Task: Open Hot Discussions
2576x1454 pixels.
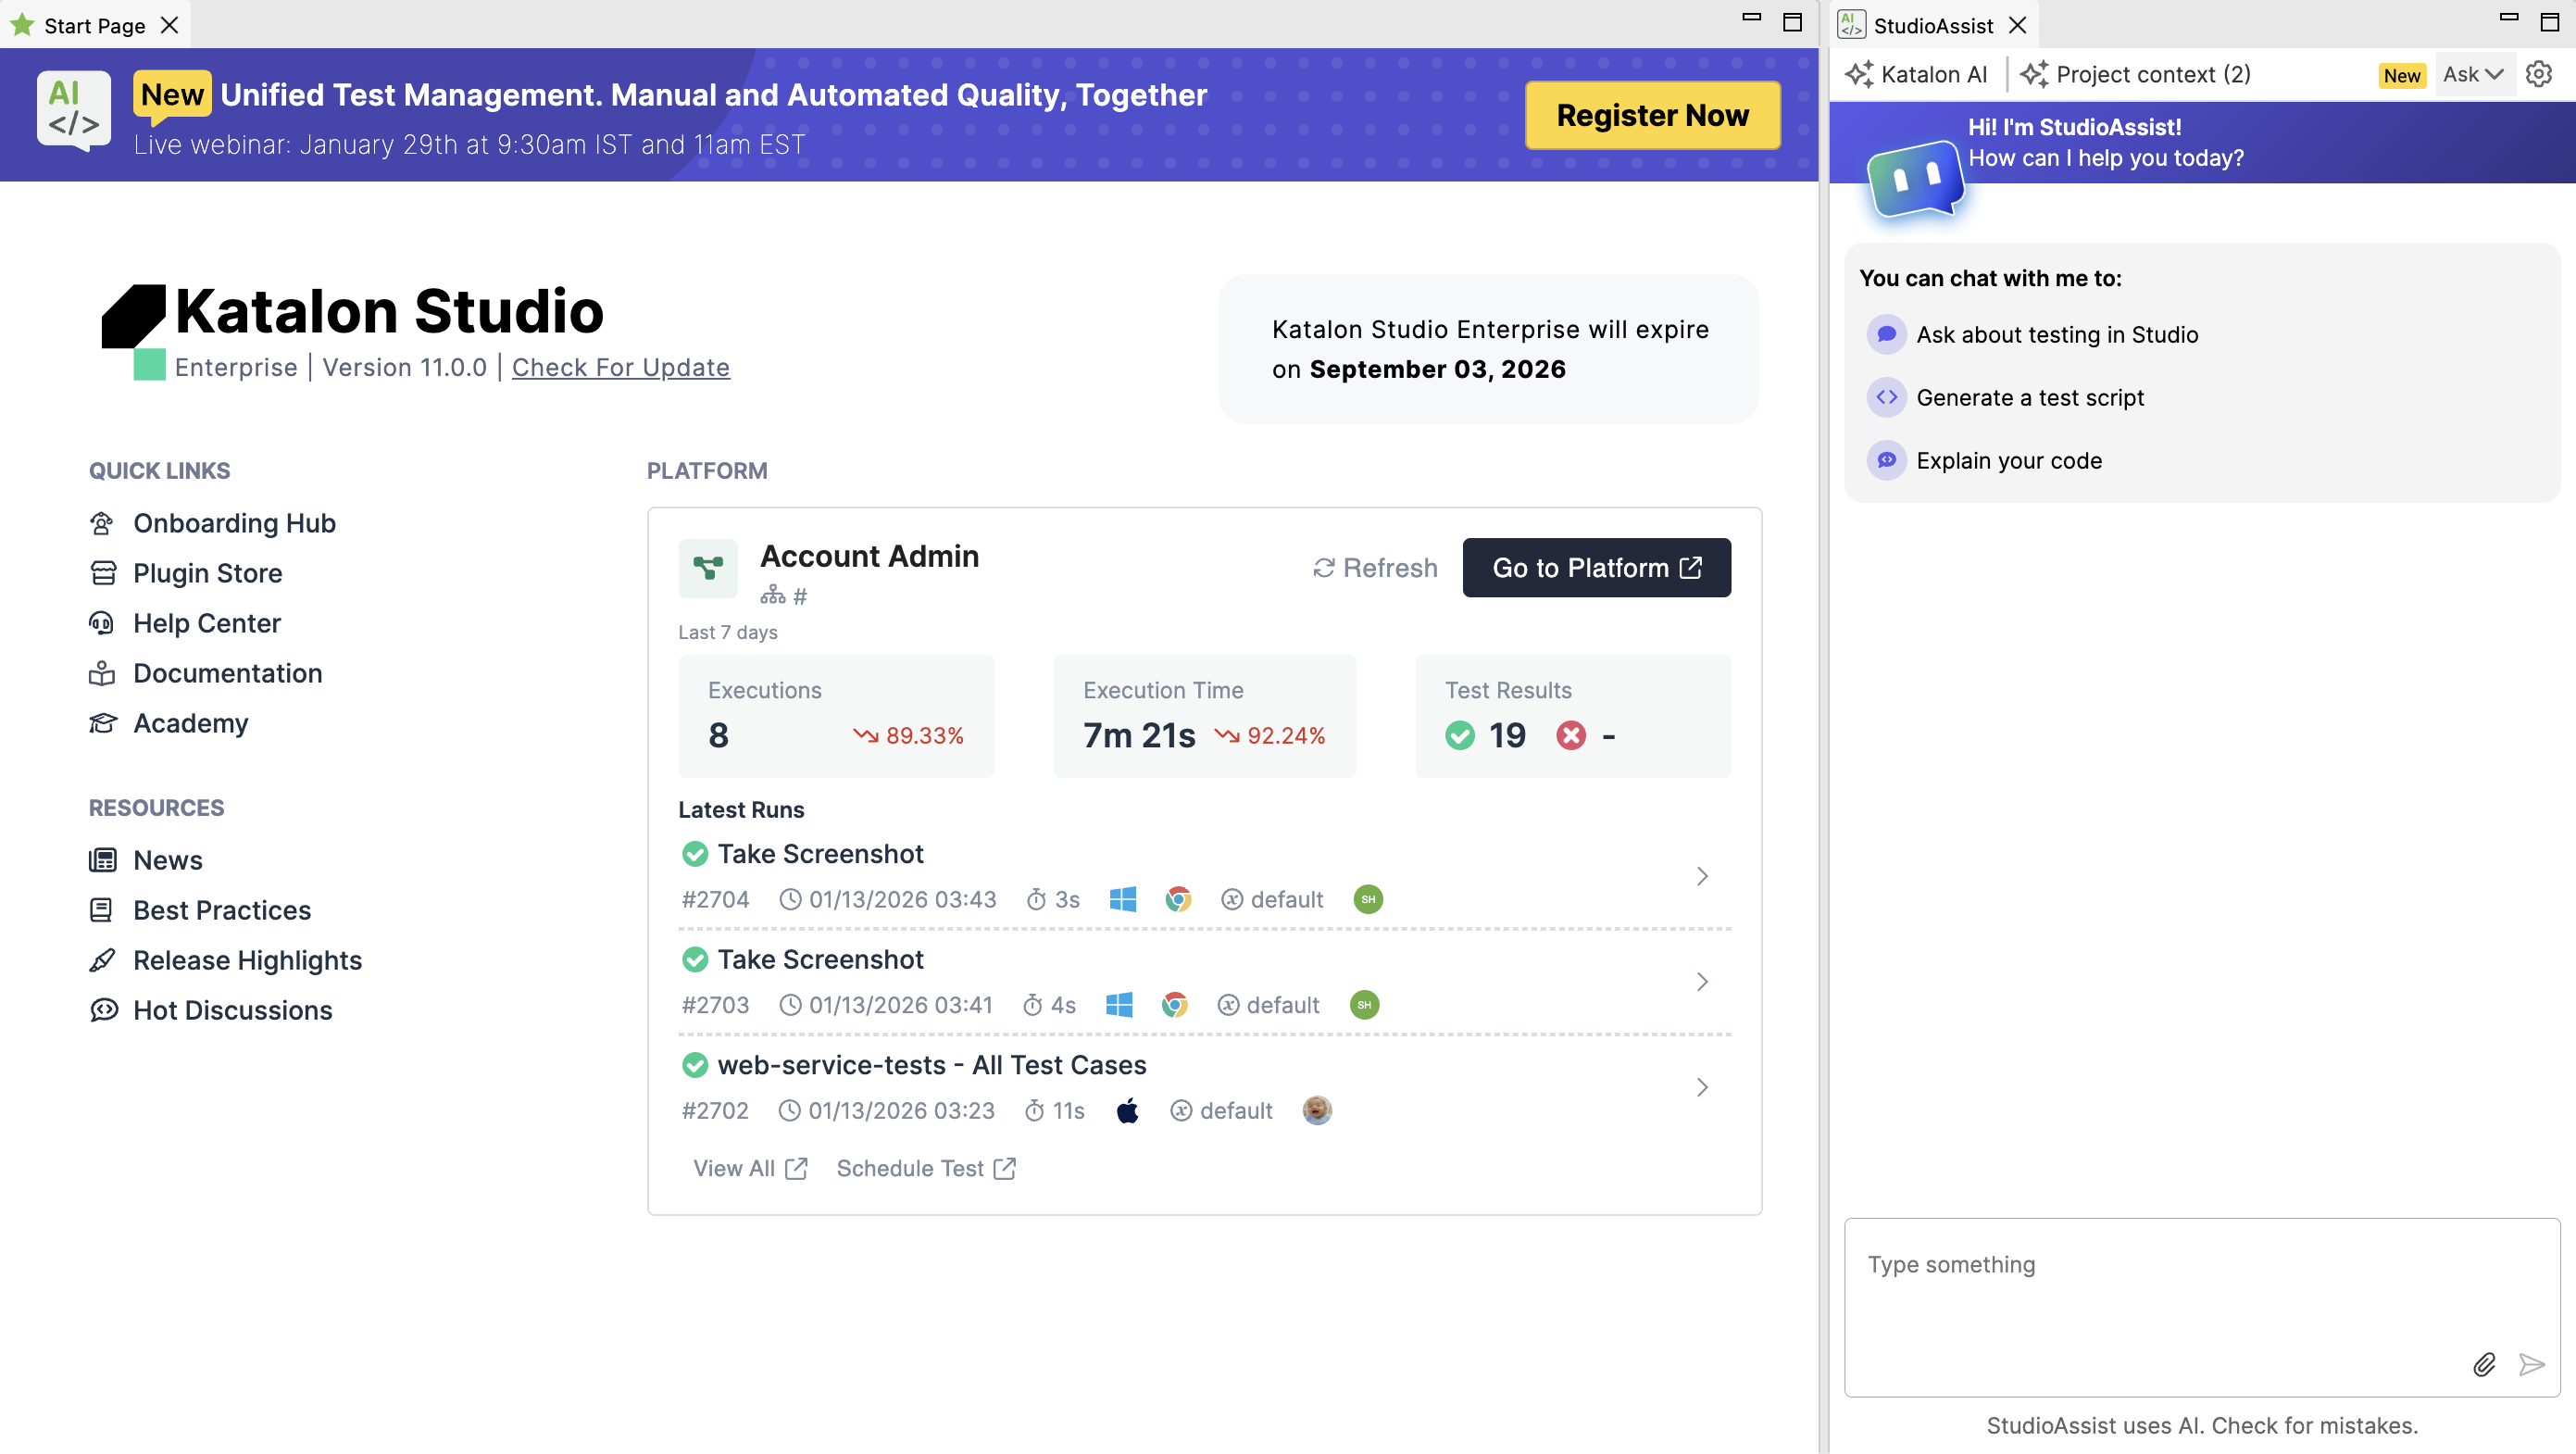Action: 233,1010
